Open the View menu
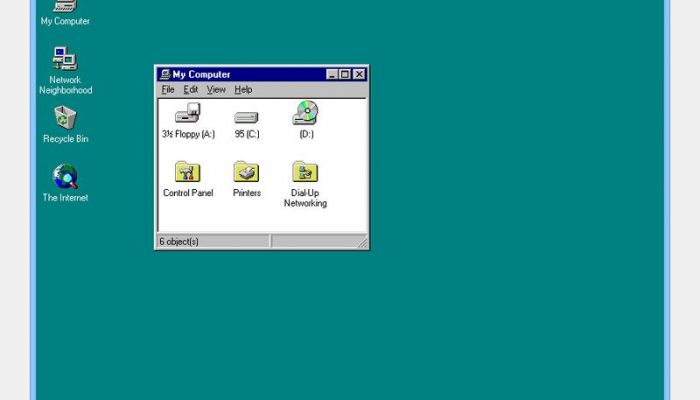 click(x=216, y=89)
